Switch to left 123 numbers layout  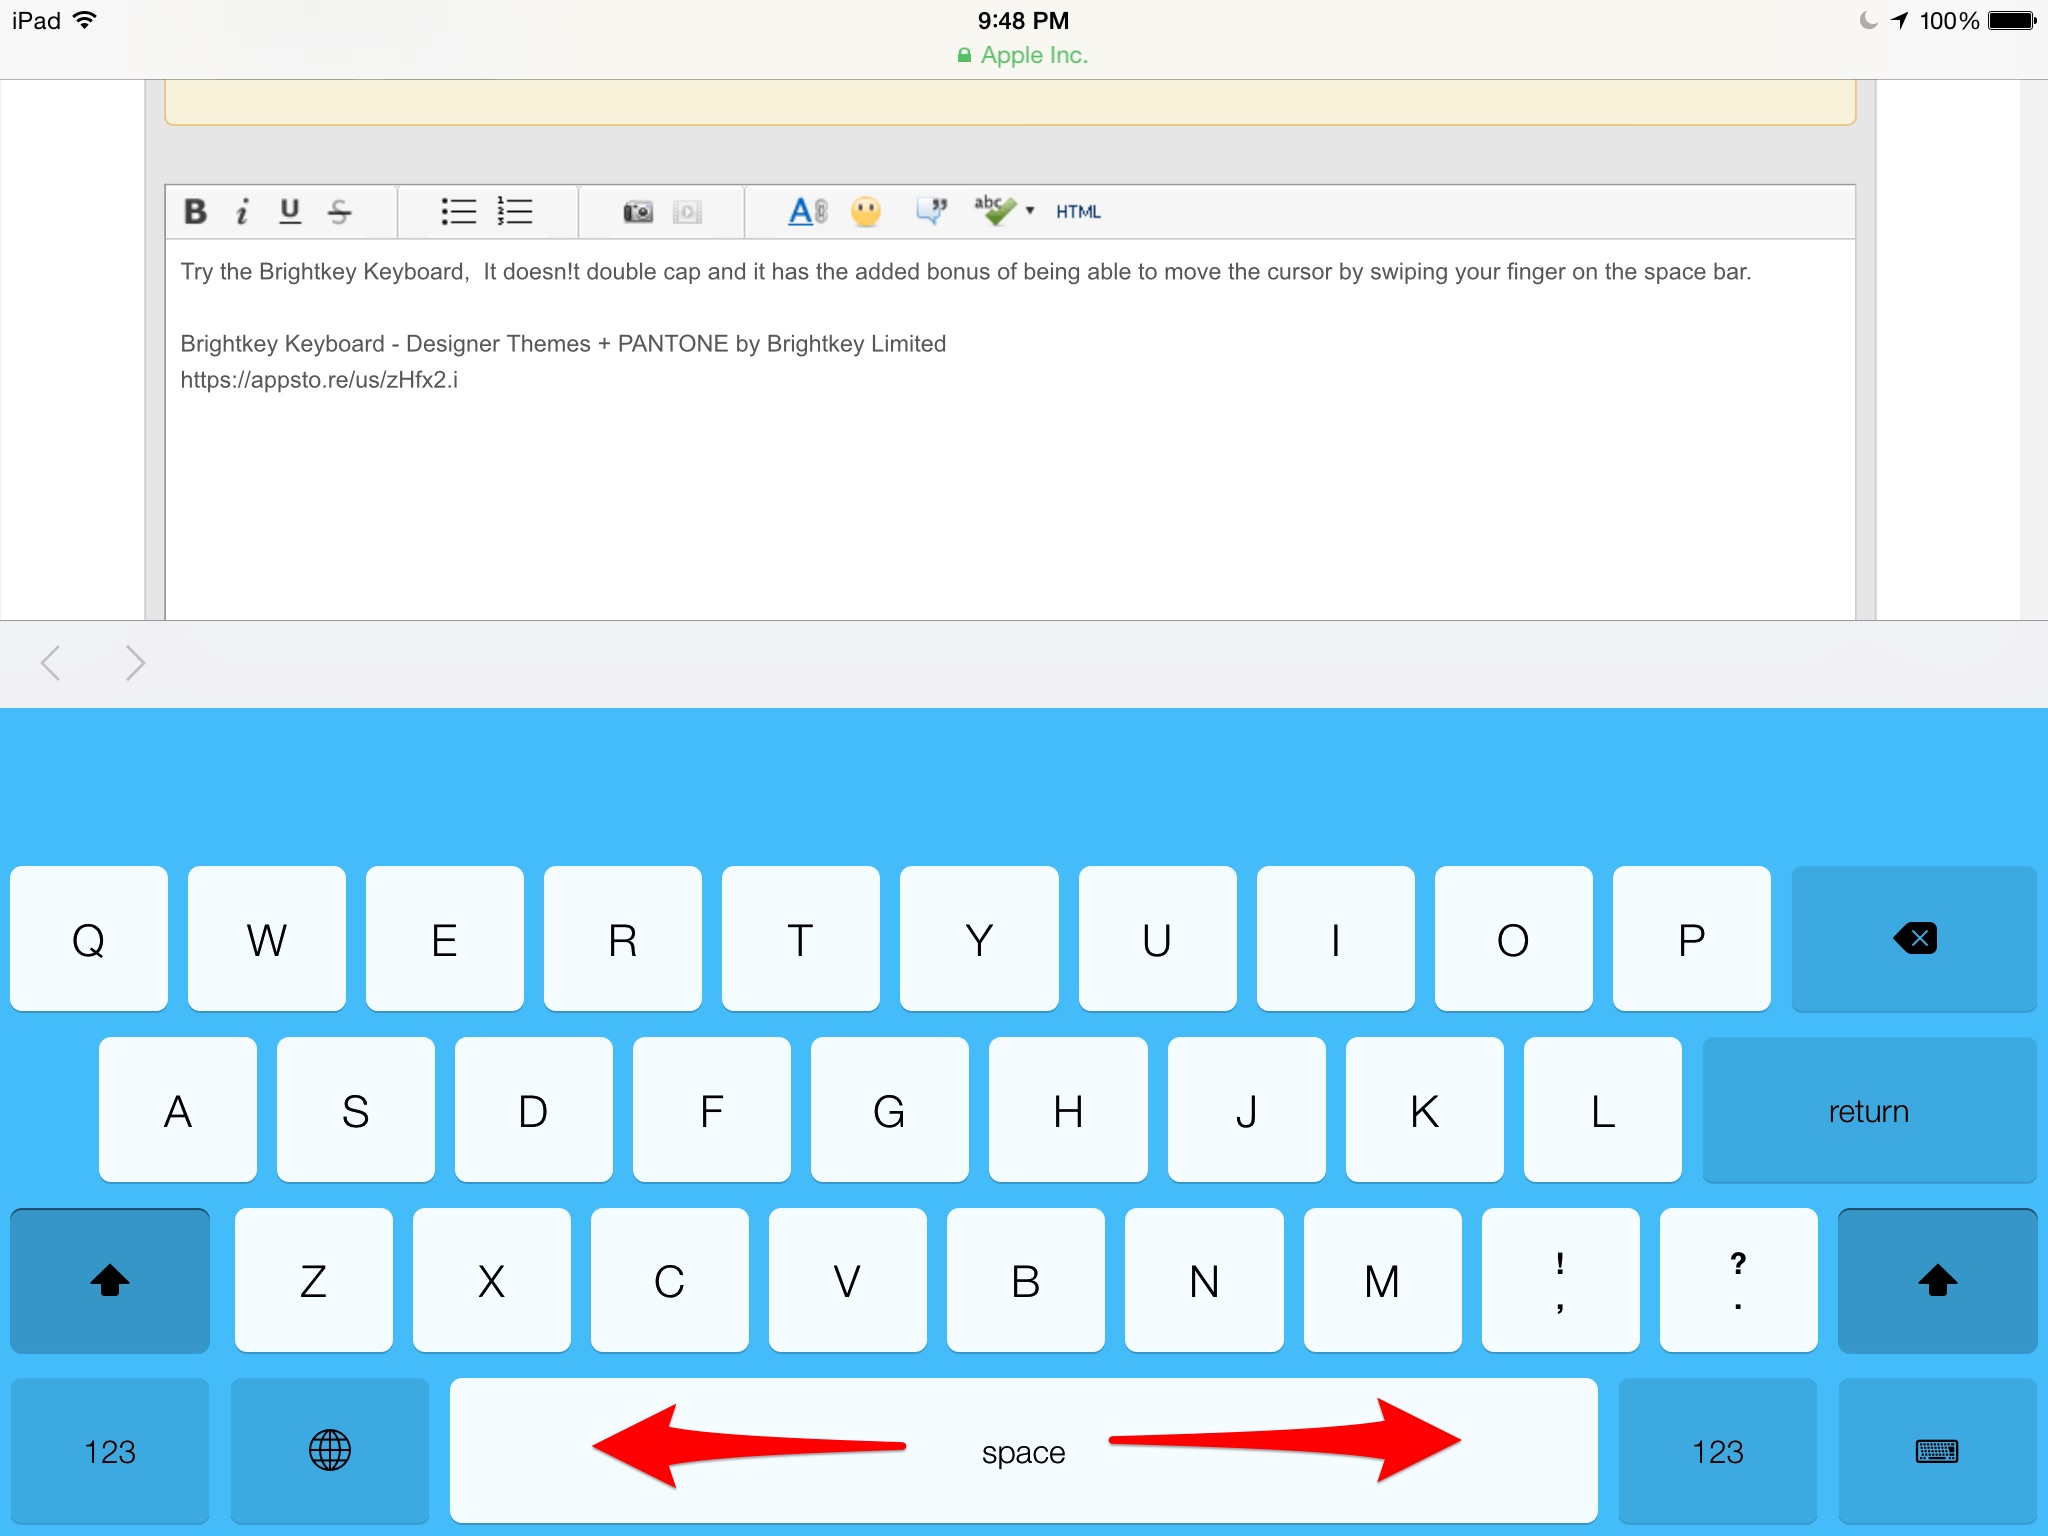[x=110, y=1450]
